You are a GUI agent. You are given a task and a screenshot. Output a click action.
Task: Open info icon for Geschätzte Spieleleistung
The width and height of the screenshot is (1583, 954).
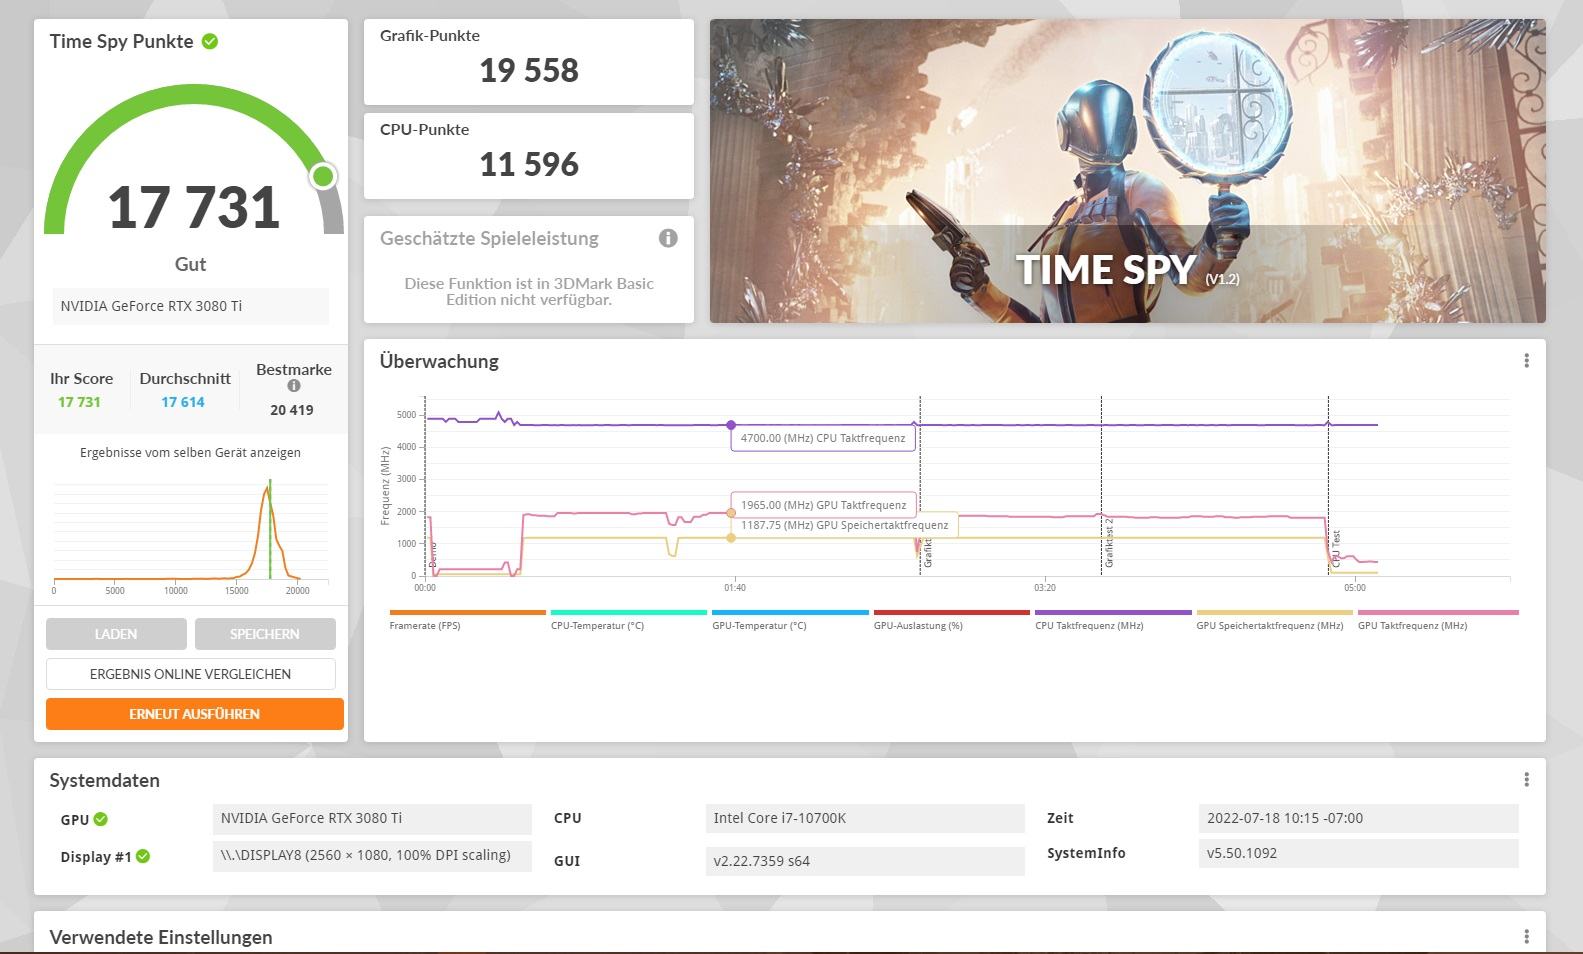tap(668, 238)
